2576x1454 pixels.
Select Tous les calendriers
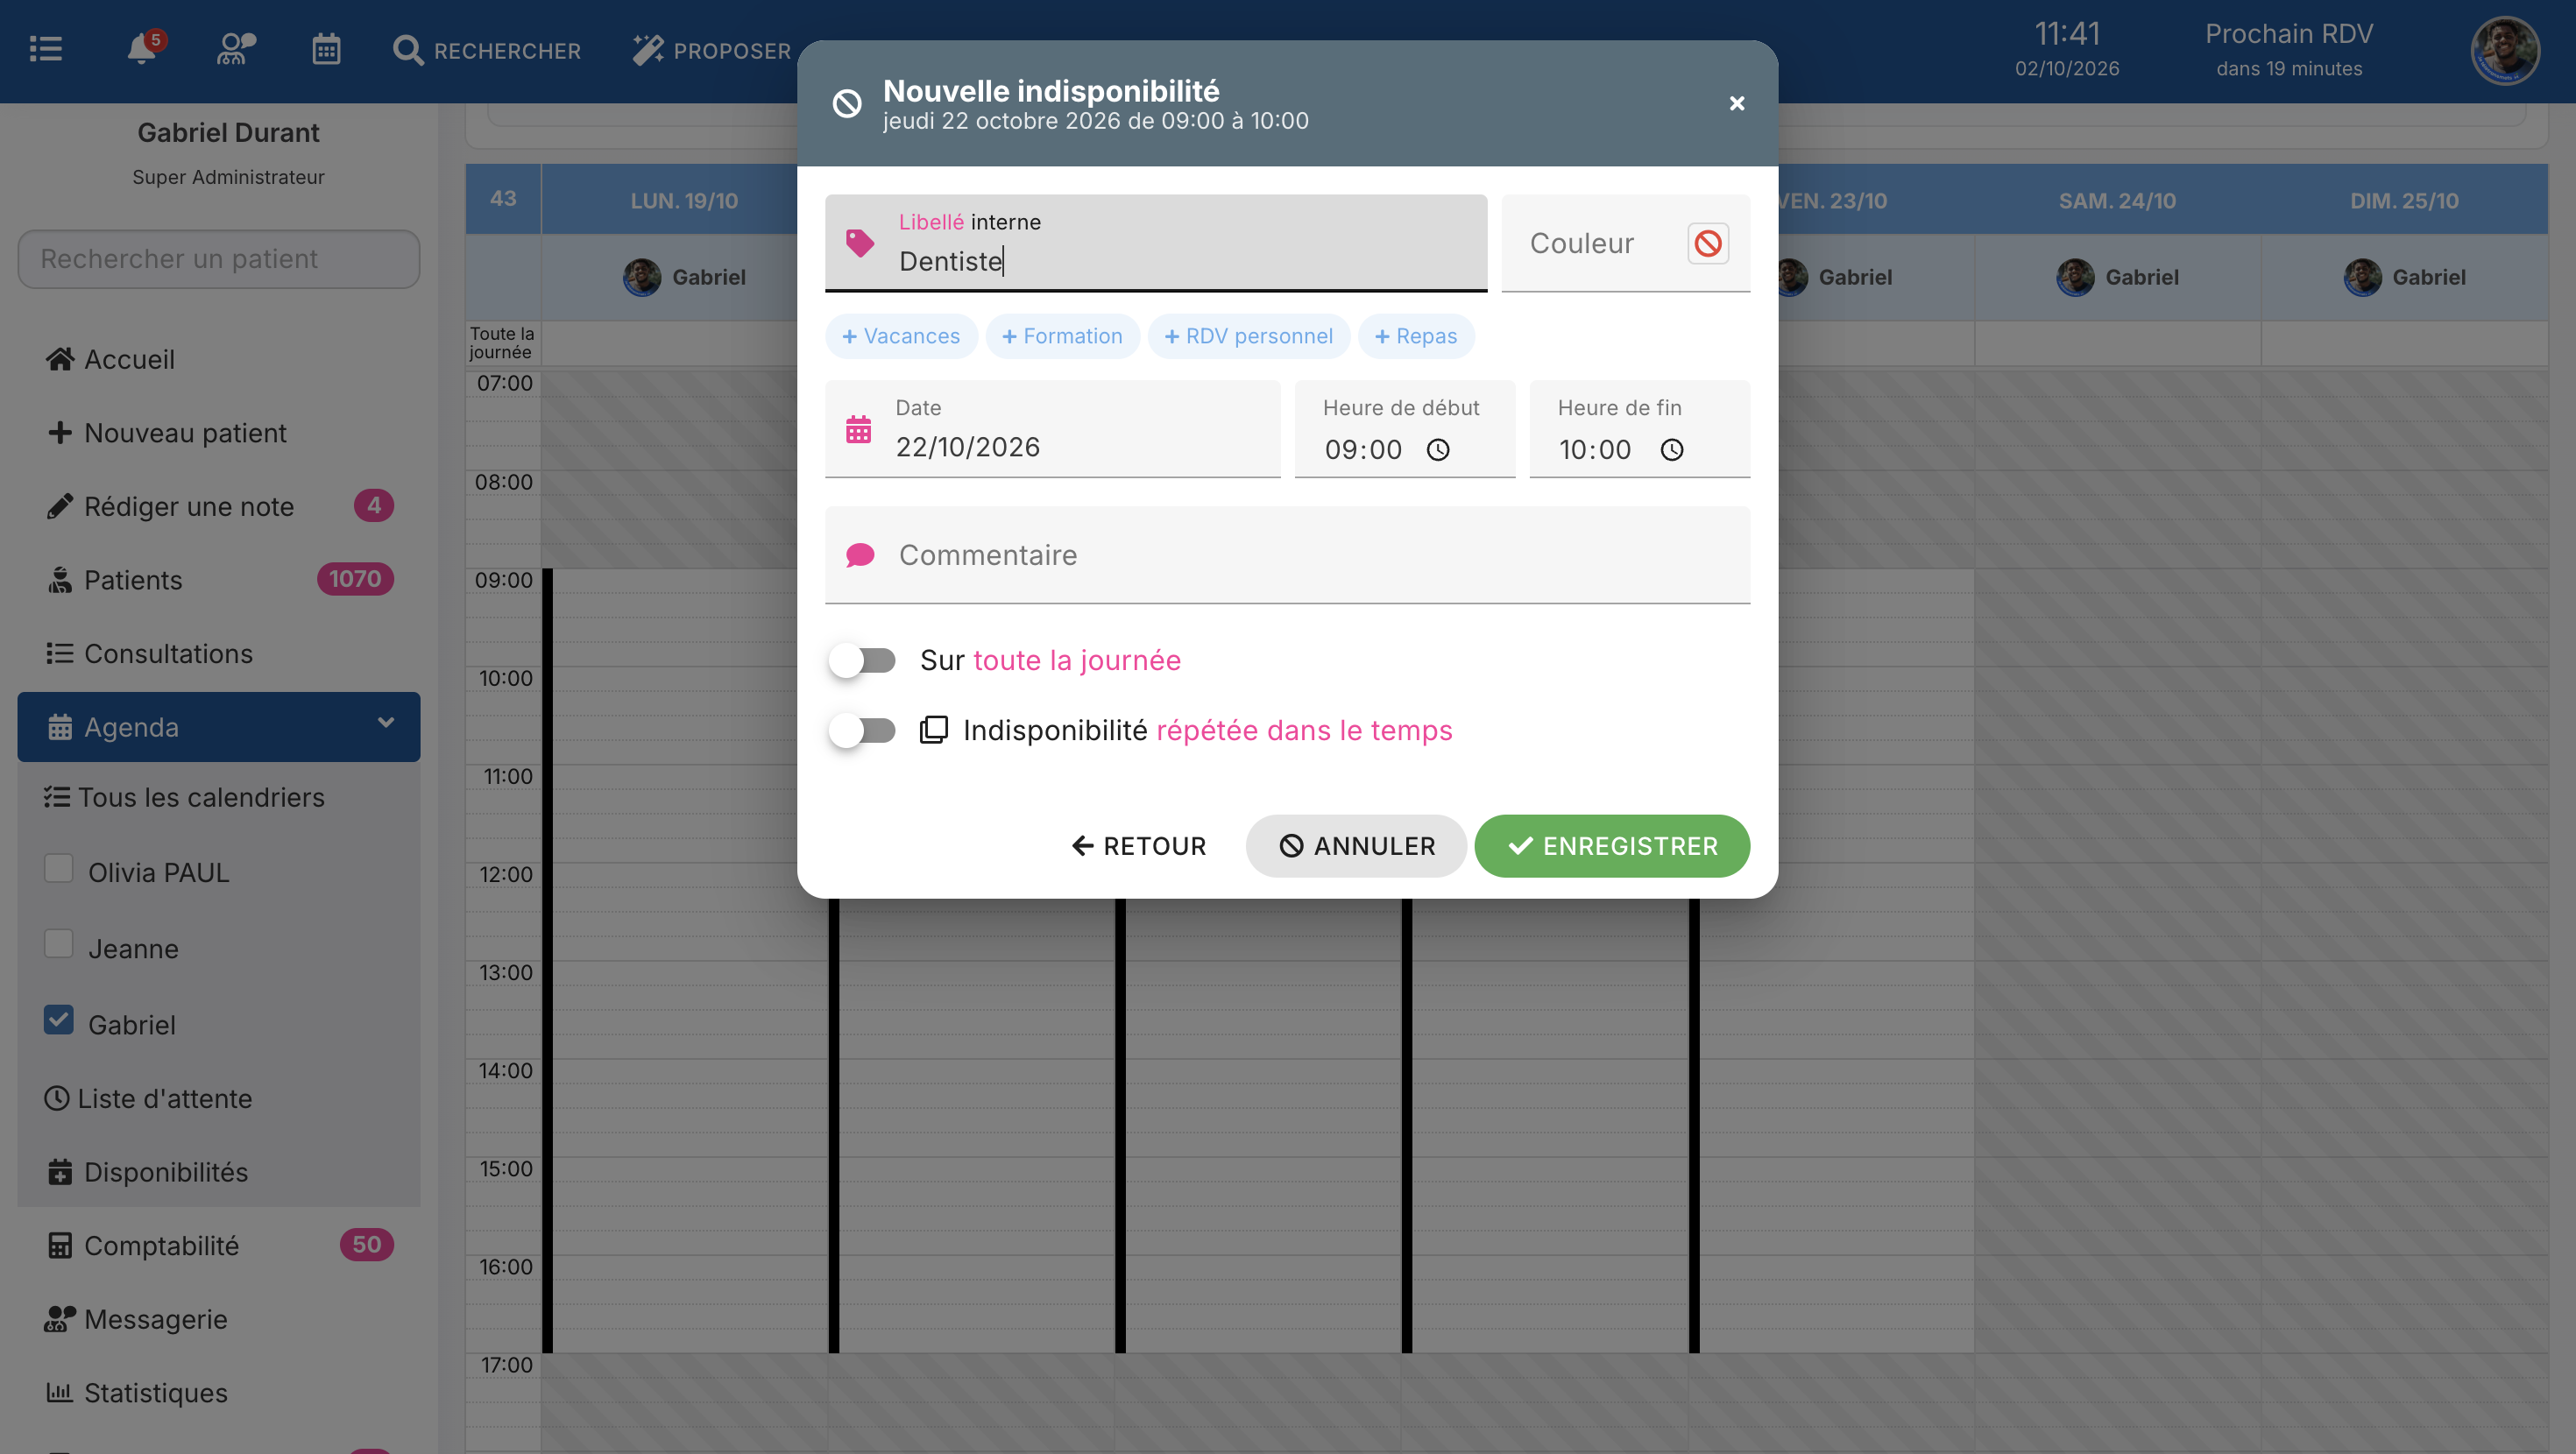pyautogui.click(x=219, y=797)
